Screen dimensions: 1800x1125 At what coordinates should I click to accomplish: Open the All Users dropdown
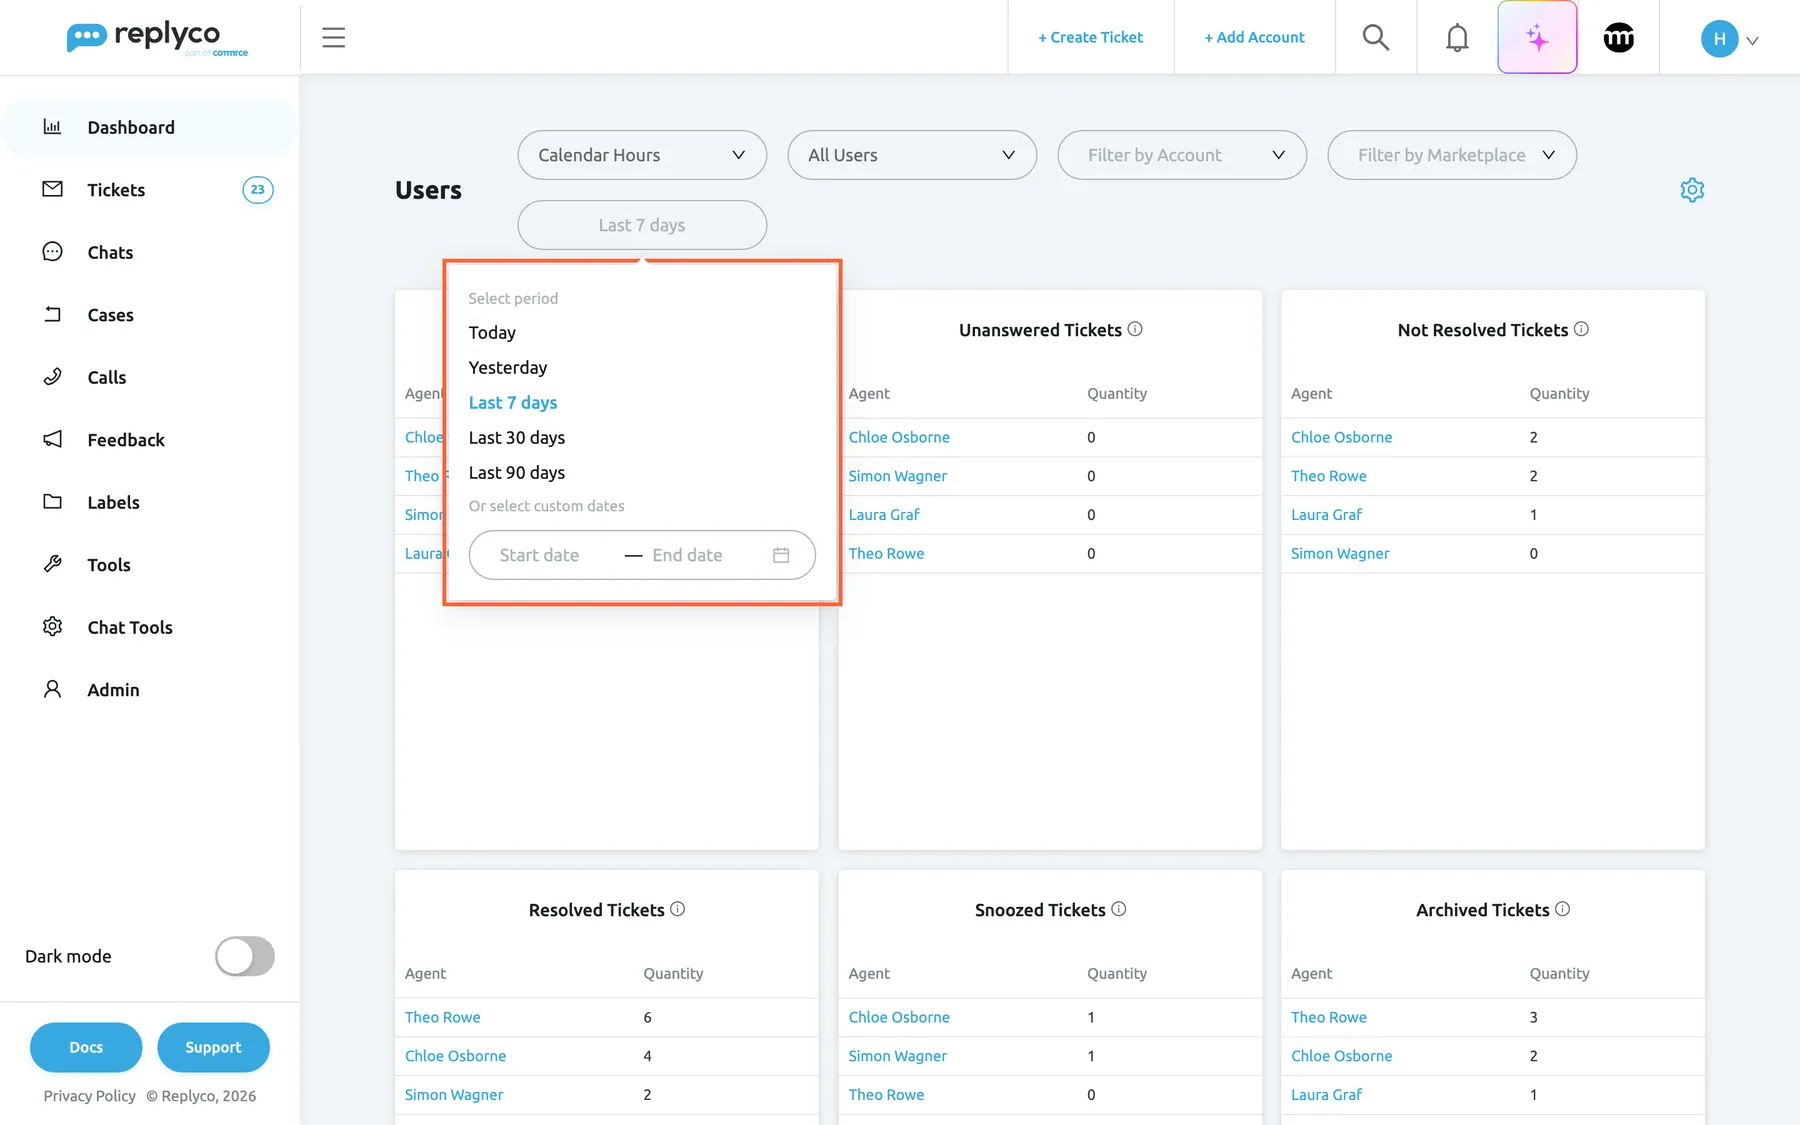[912, 155]
